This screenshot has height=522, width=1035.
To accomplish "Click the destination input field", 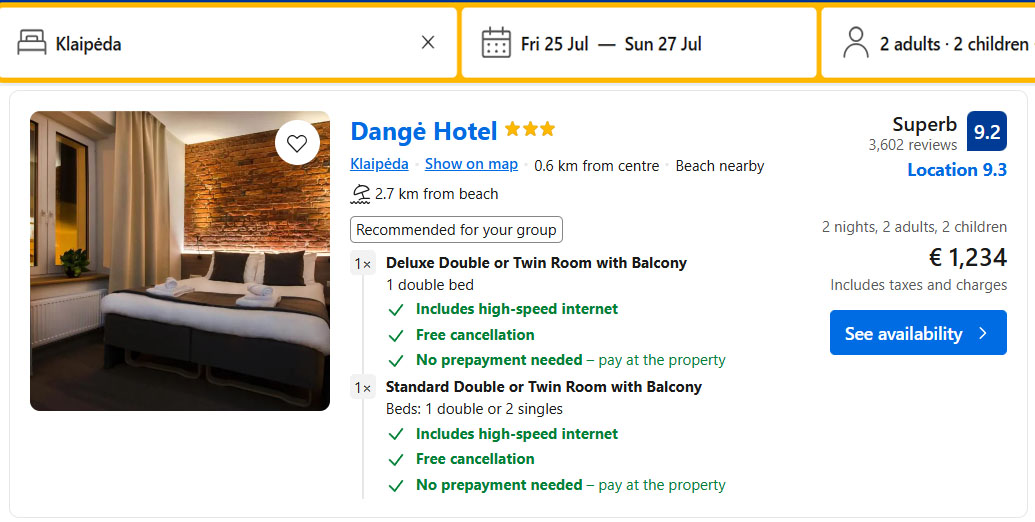I will pos(230,44).
